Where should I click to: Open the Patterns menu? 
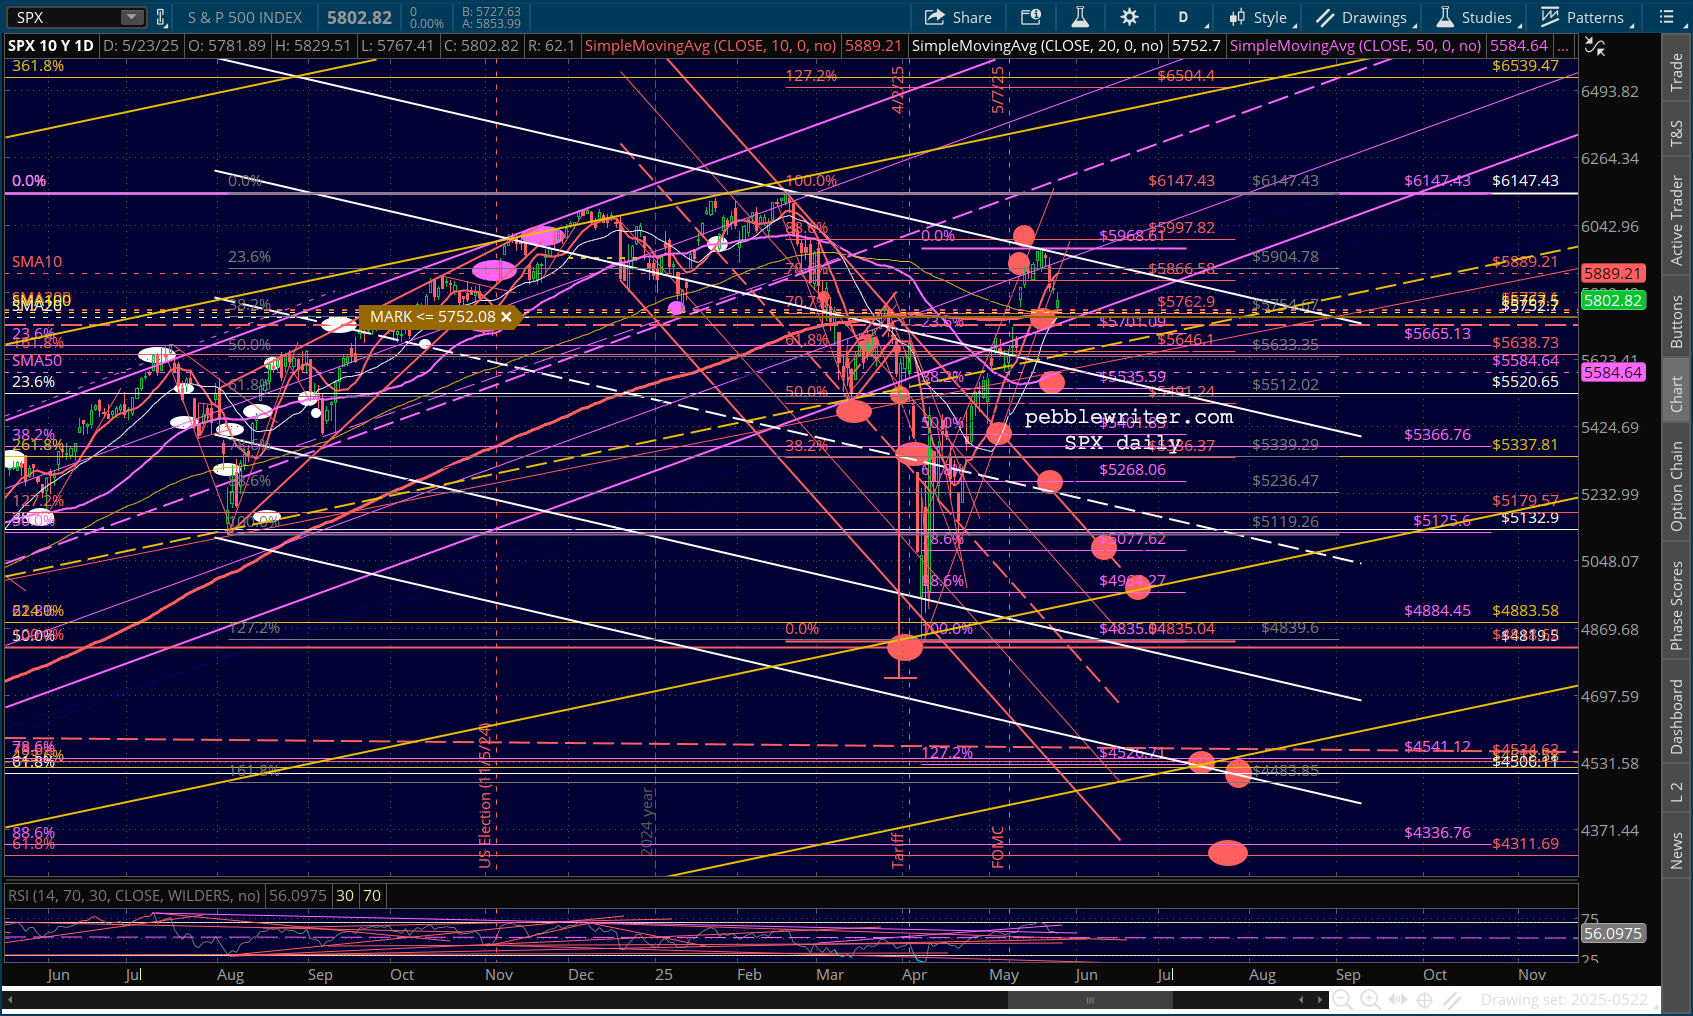pos(1586,17)
